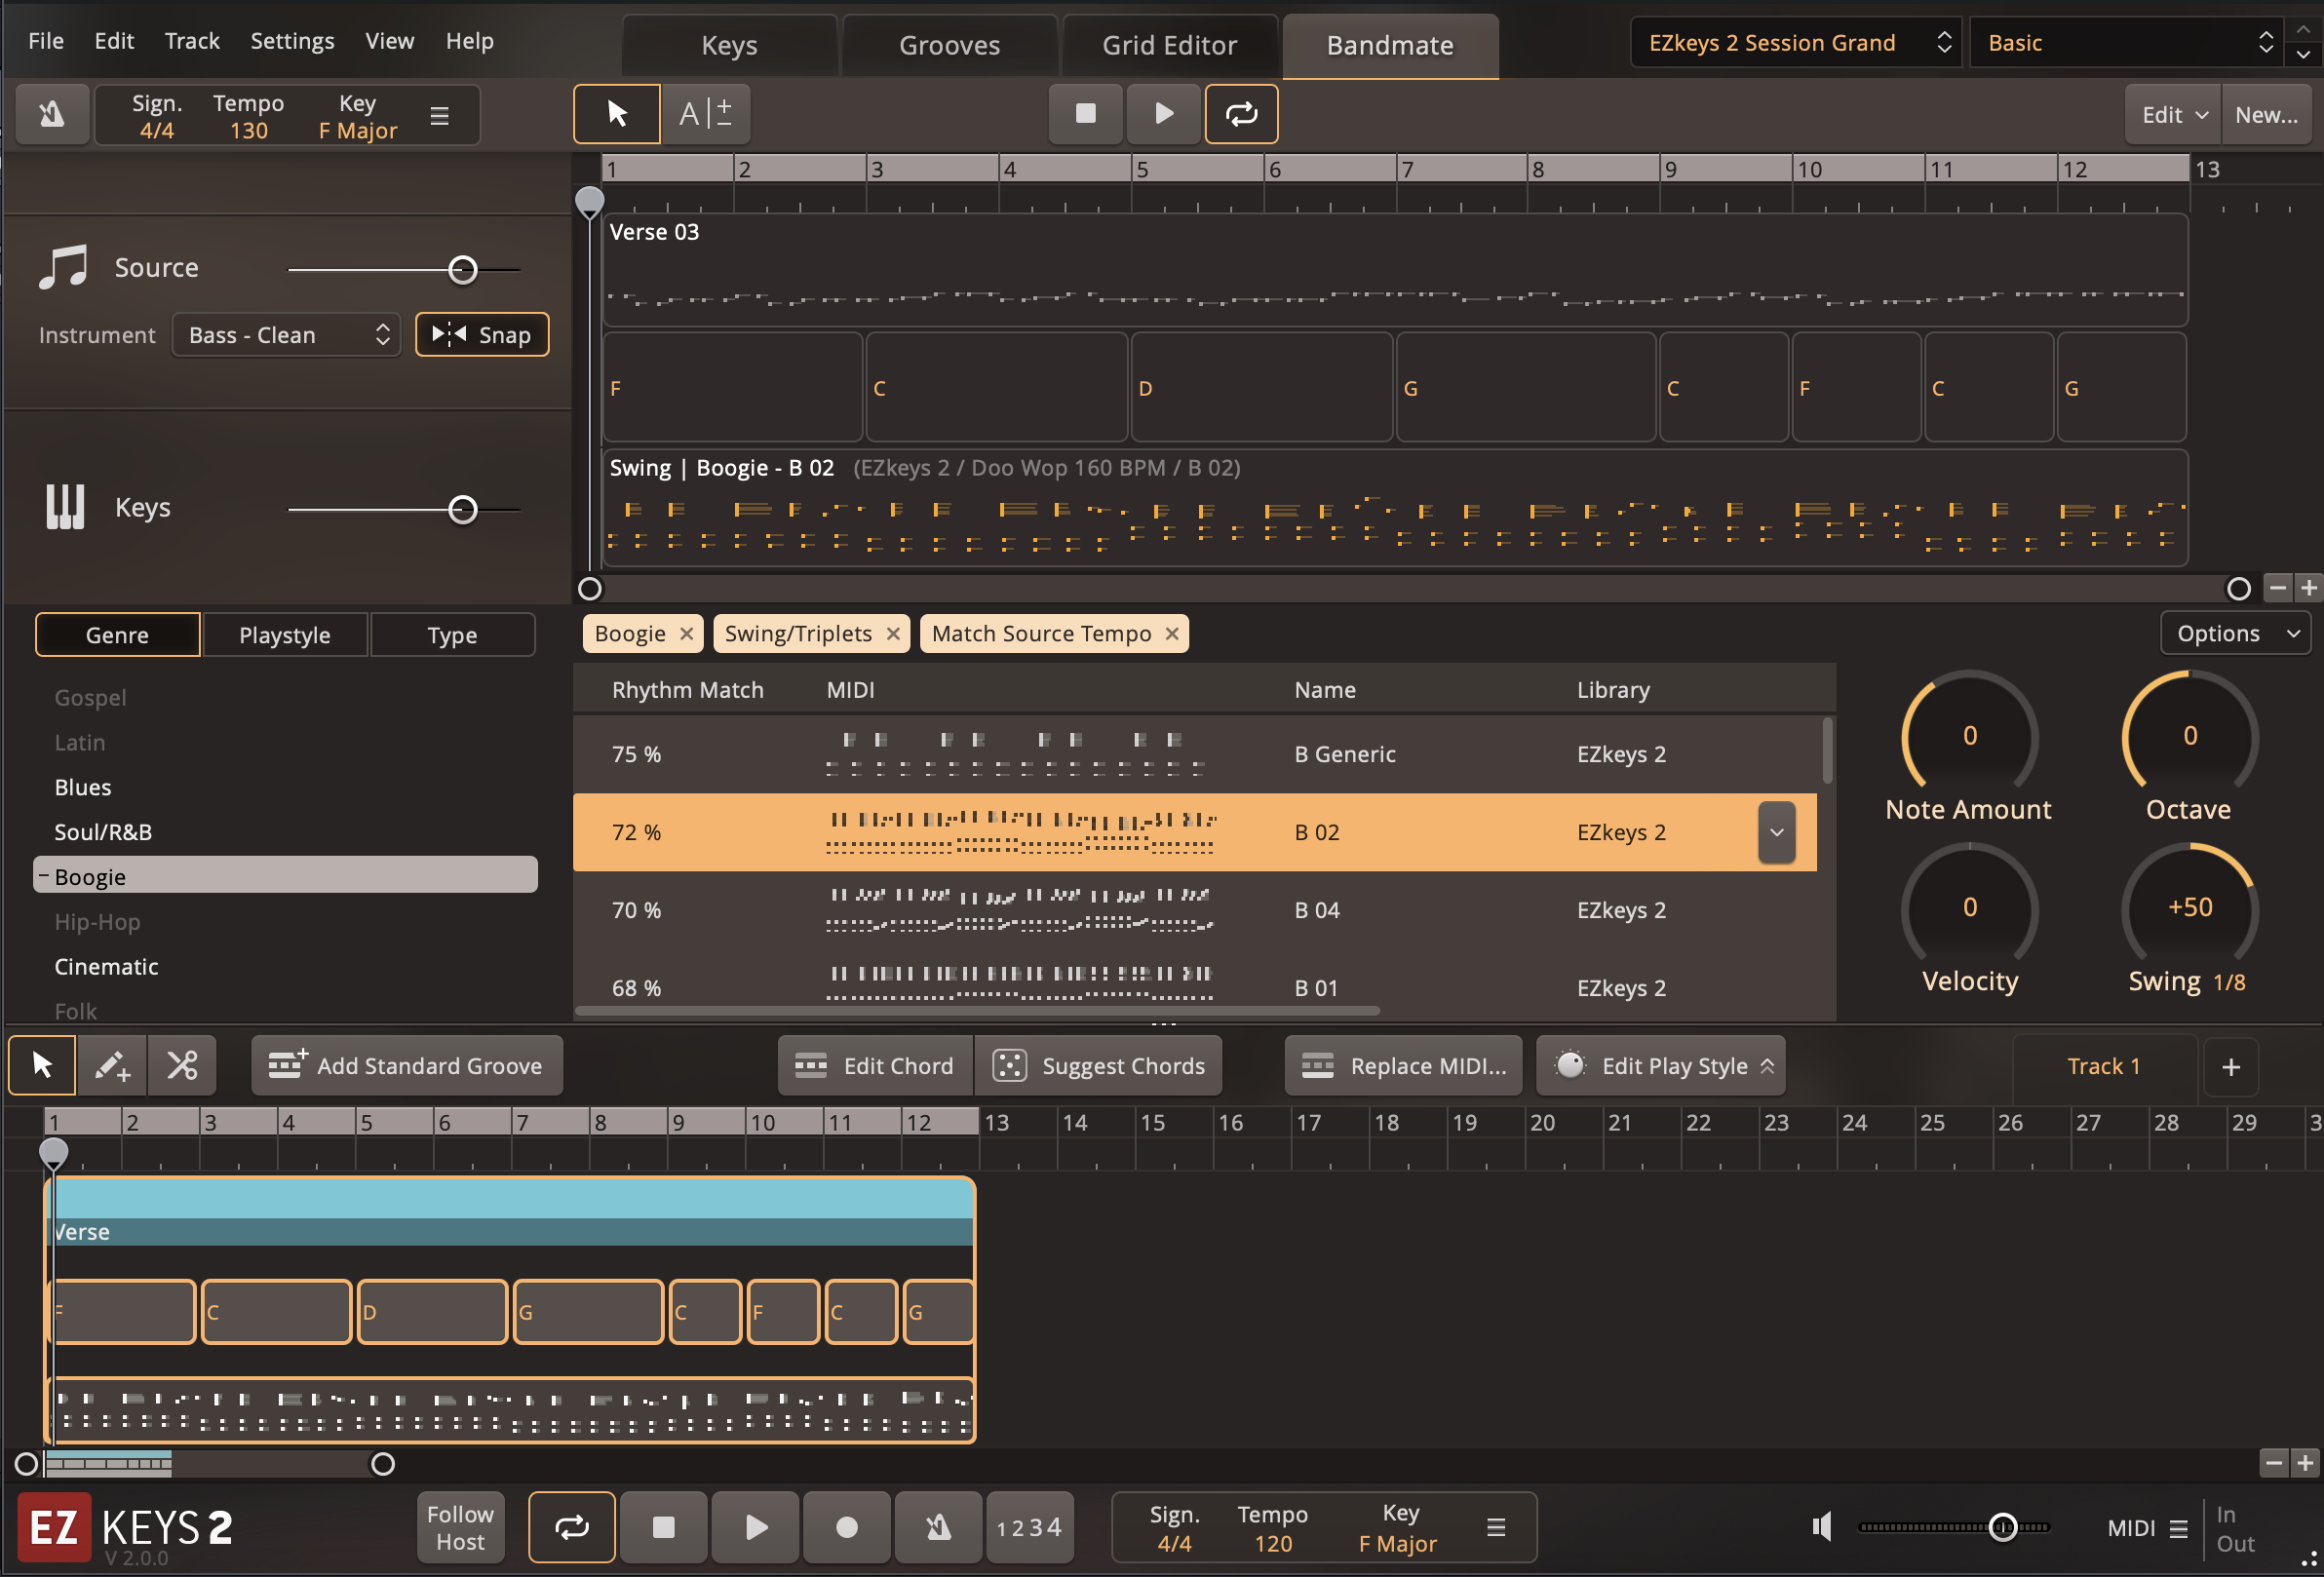Select the pencil draw tool
This screenshot has width=2324, height=1577.
(x=112, y=1066)
